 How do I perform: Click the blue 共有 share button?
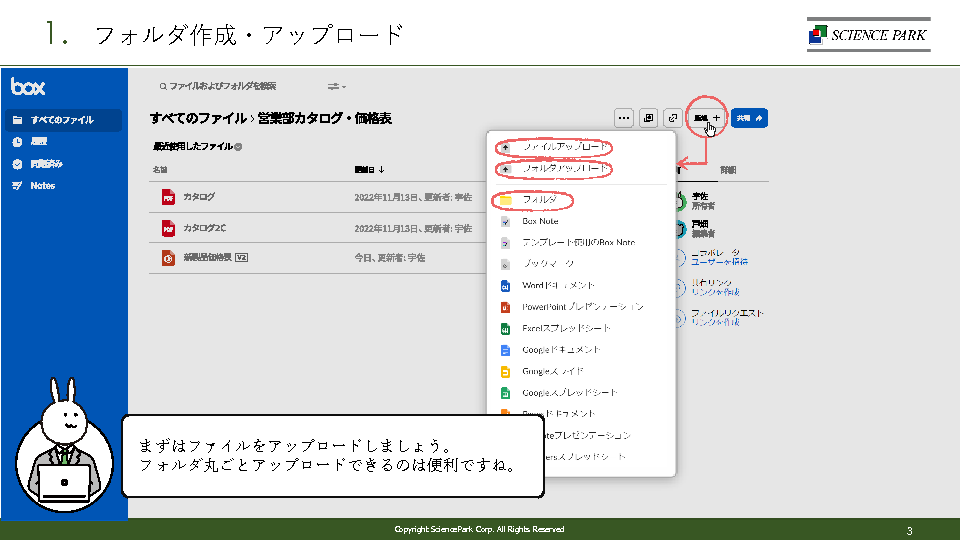pos(749,118)
